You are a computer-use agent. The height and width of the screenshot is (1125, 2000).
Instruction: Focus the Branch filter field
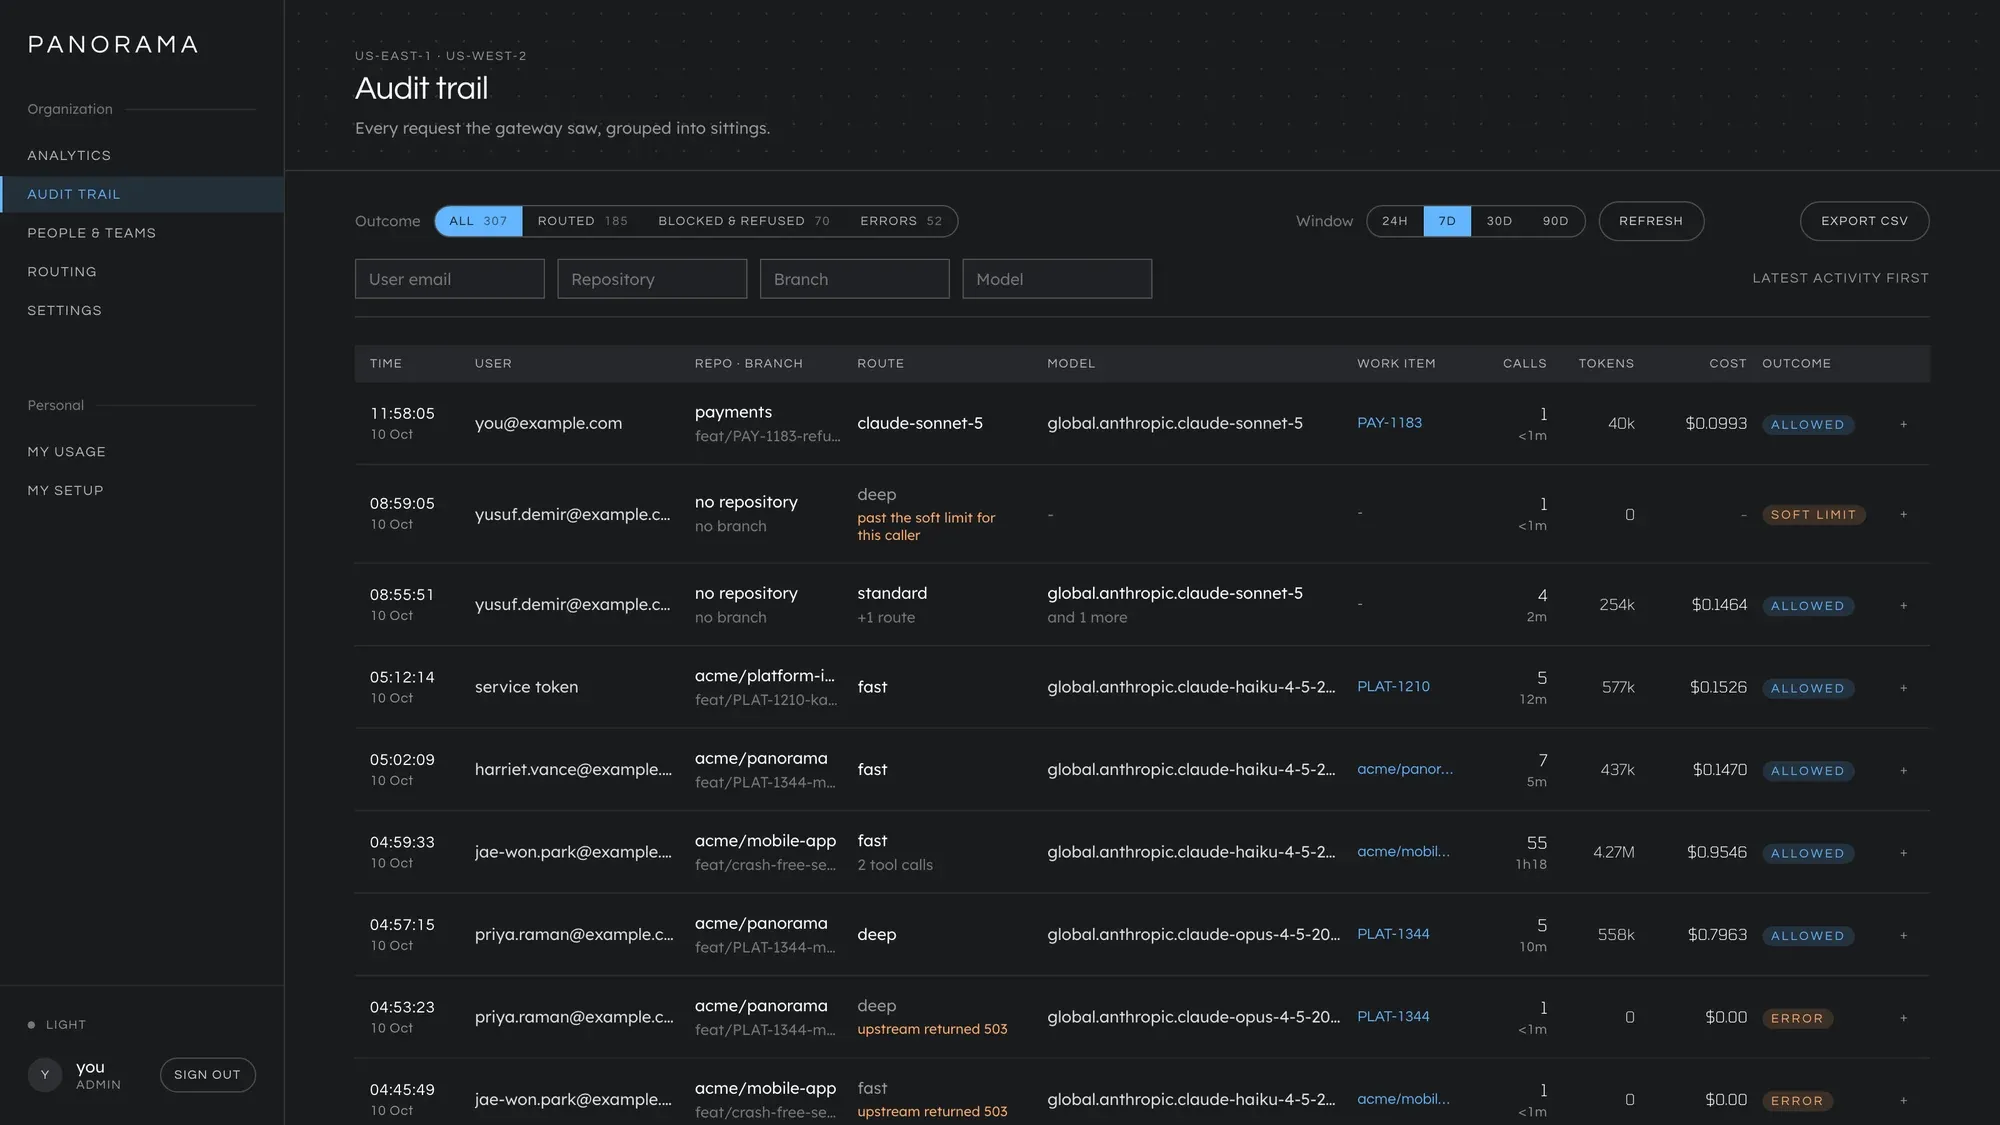coord(854,279)
